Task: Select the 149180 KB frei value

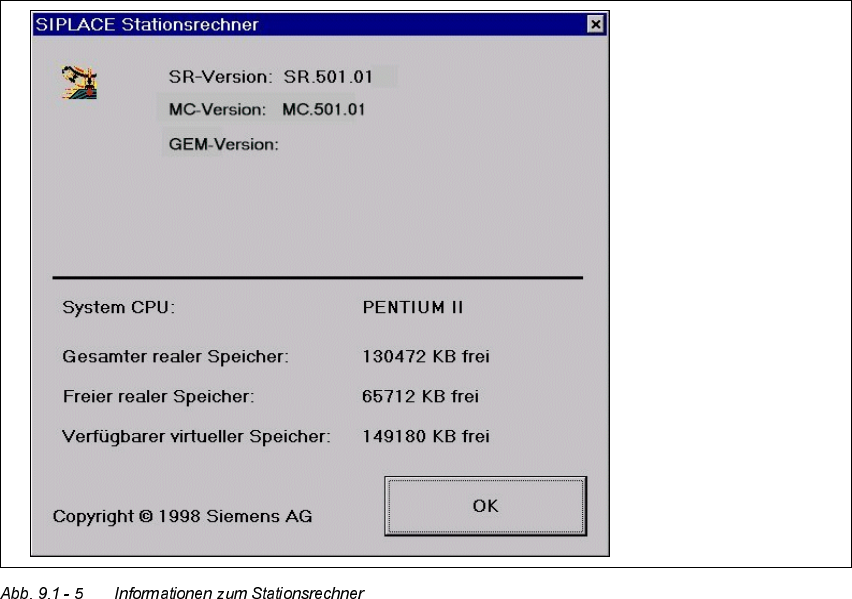Action: point(425,436)
